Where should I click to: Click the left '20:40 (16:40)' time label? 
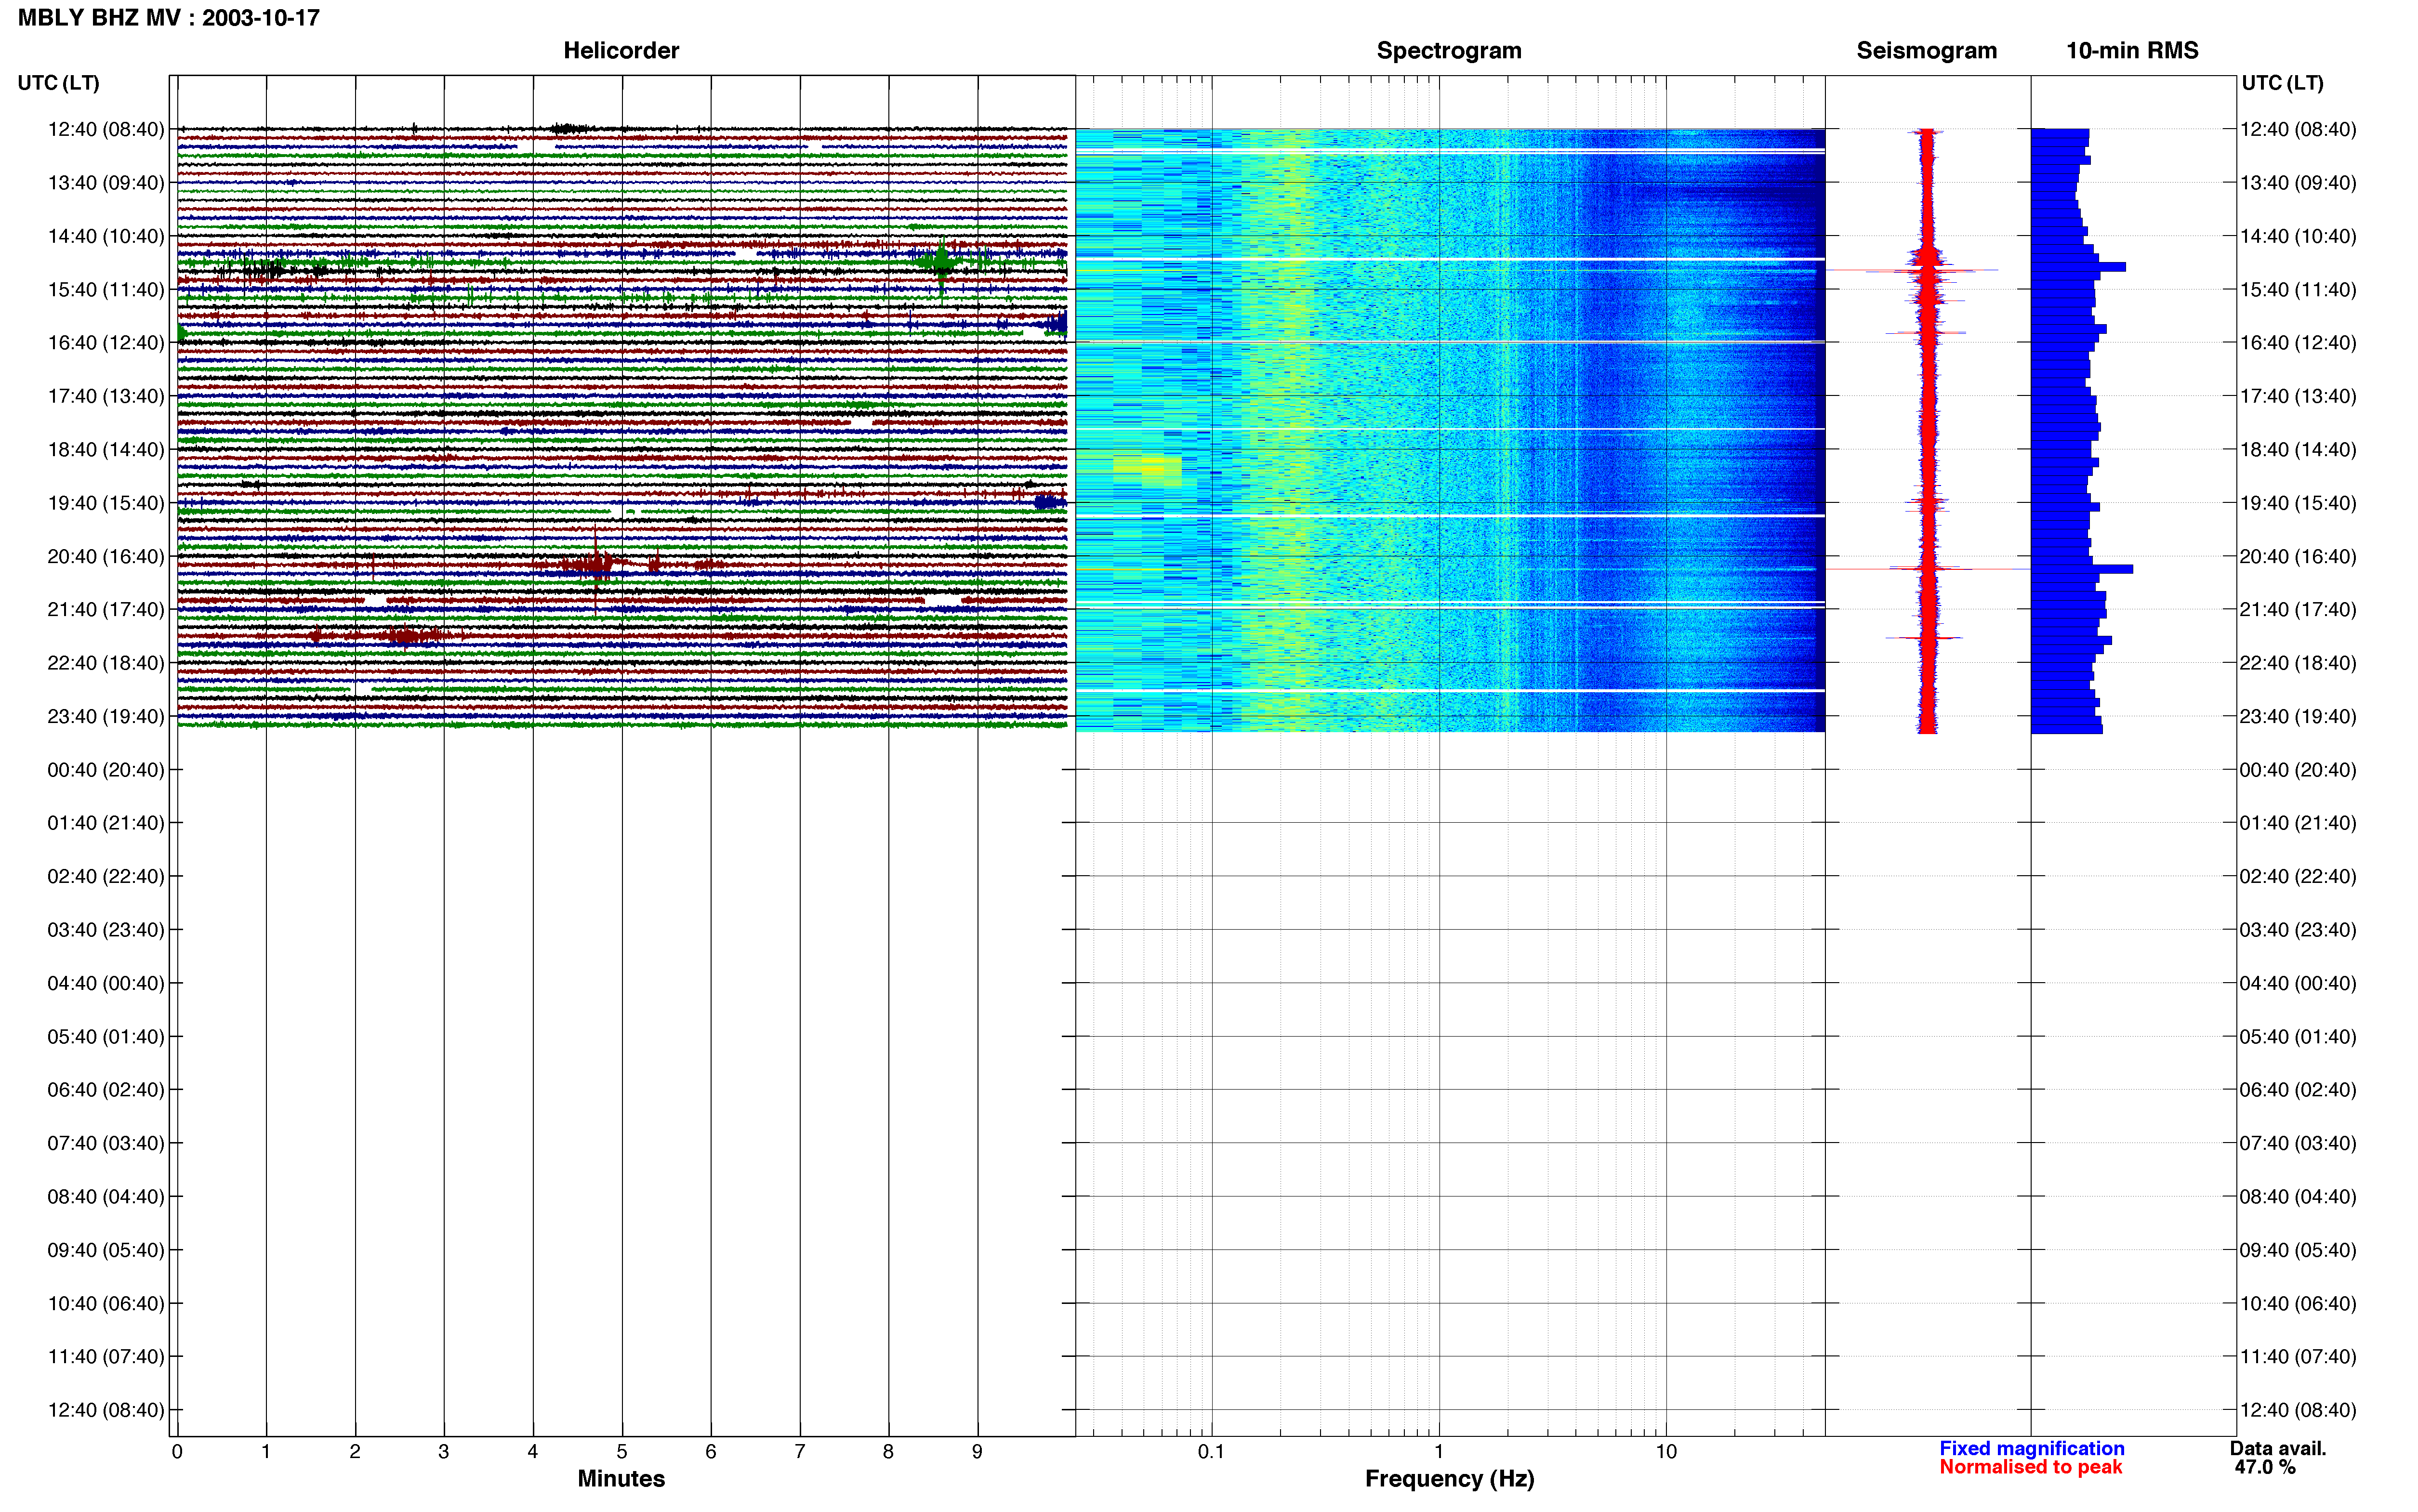pos(106,556)
